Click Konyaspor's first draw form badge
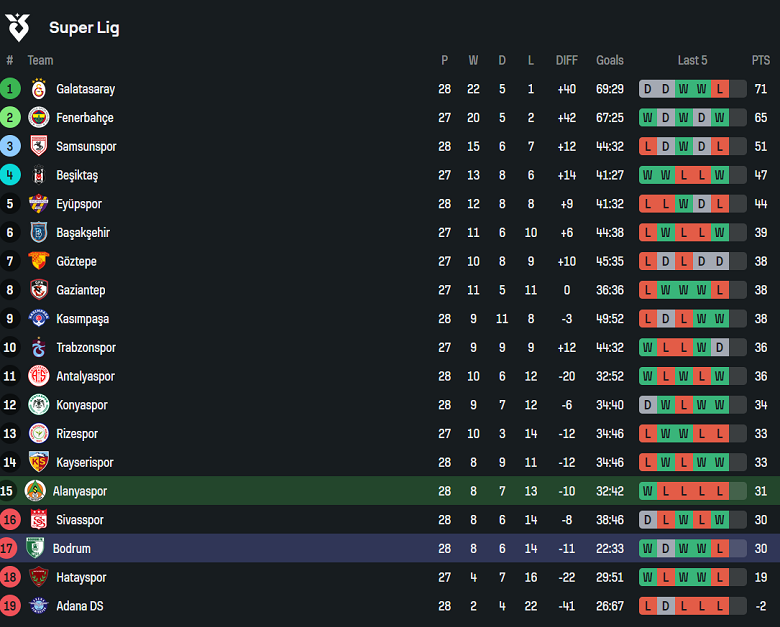 (x=648, y=406)
